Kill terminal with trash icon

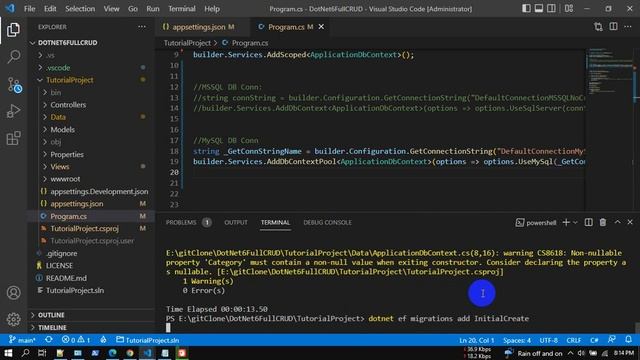[603, 222]
